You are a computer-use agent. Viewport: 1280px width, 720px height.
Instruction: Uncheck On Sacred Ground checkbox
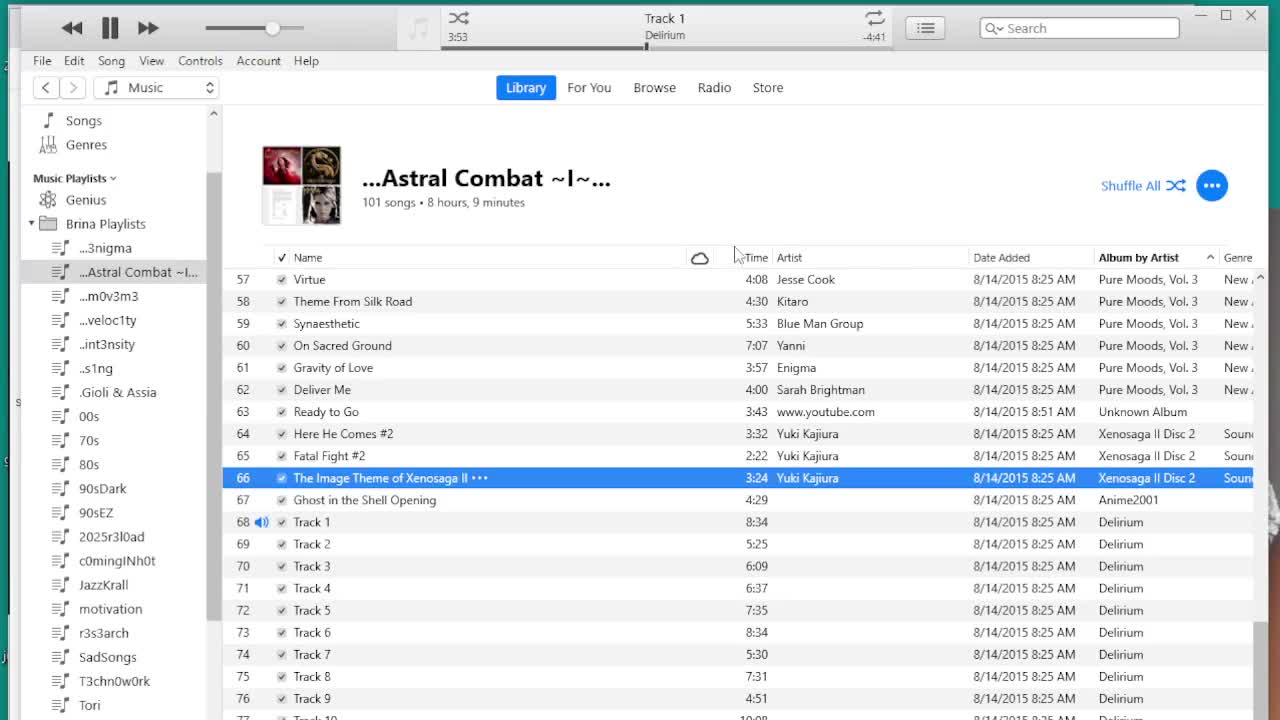point(282,346)
